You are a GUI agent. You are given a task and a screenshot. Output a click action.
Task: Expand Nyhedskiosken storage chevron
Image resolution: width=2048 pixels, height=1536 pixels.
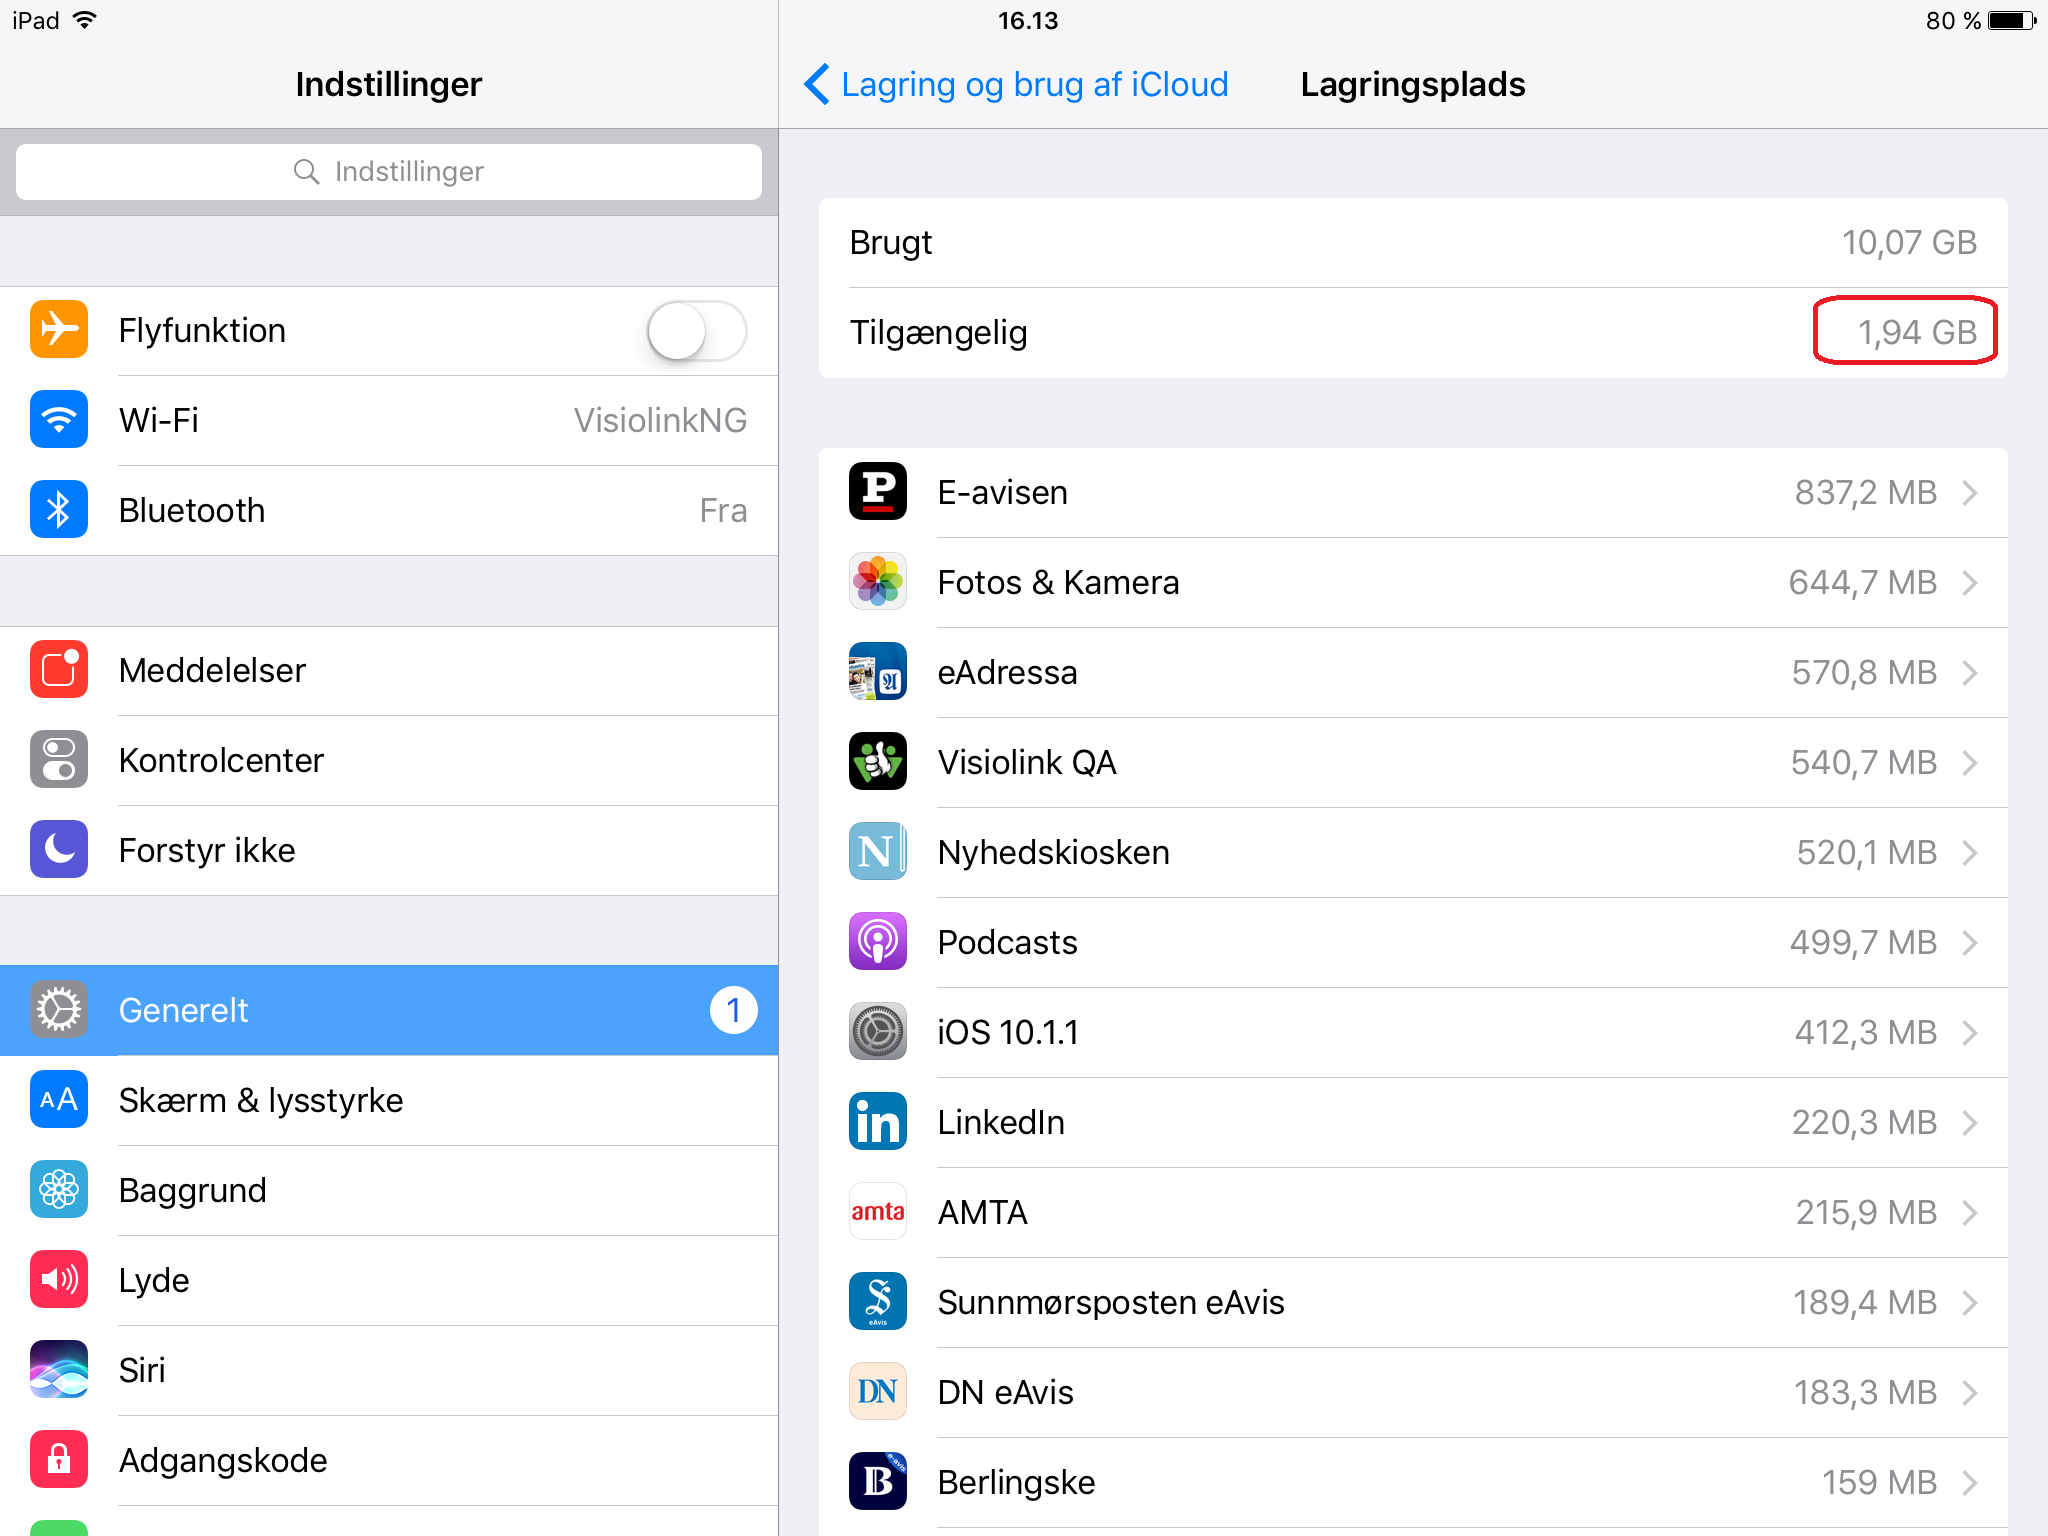tap(1970, 853)
